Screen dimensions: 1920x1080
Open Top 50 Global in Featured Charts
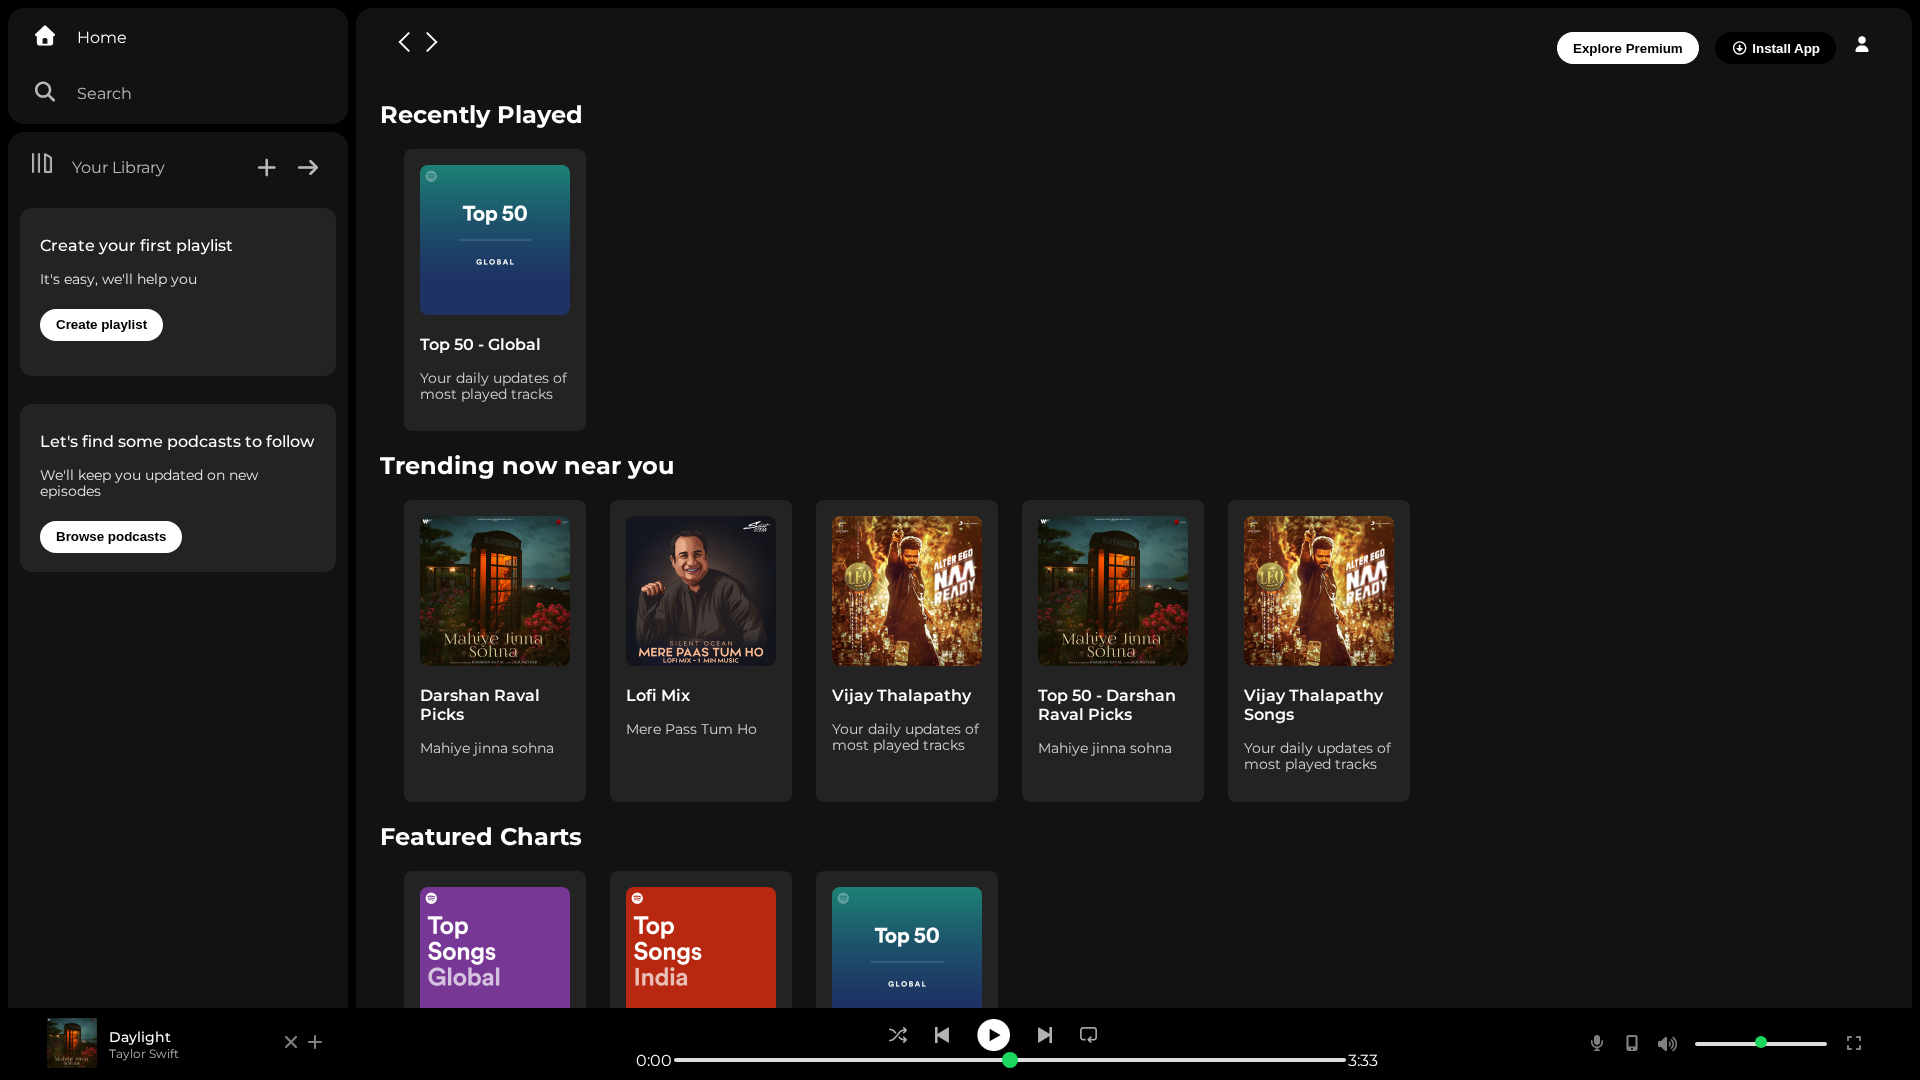click(x=907, y=940)
